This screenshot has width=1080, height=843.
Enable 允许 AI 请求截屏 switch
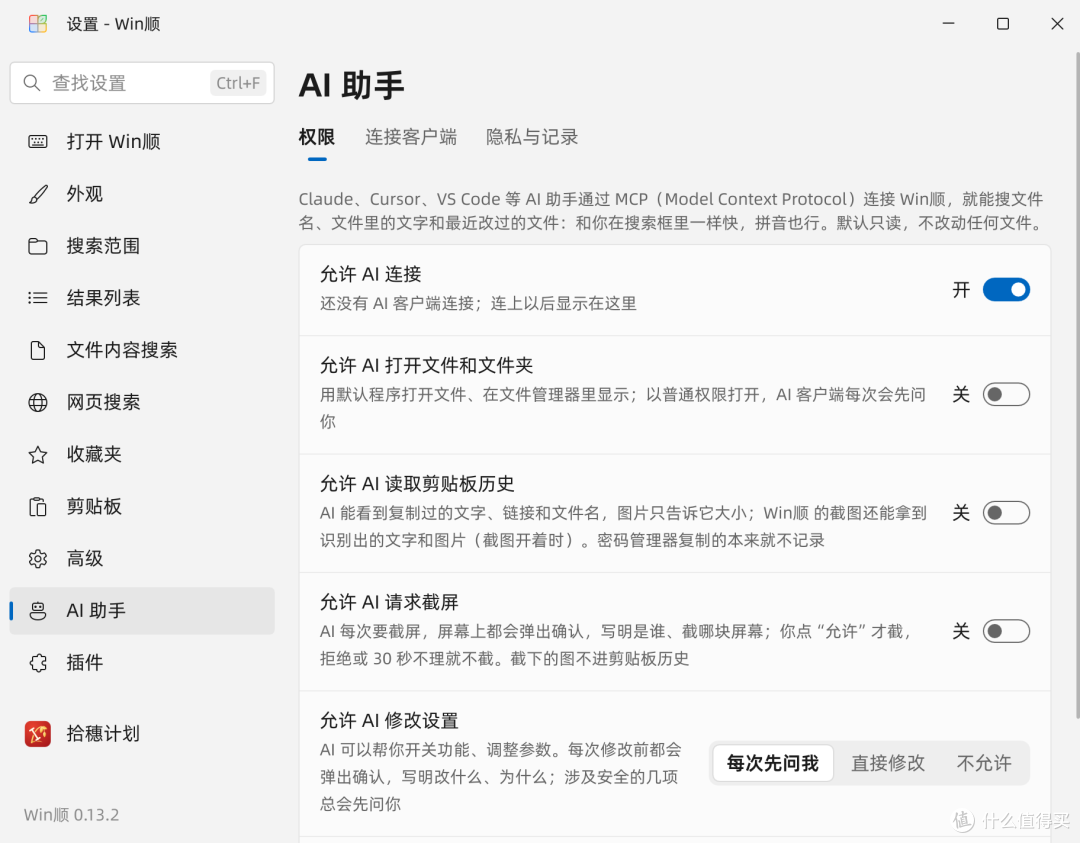click(x=1006, y=632)
